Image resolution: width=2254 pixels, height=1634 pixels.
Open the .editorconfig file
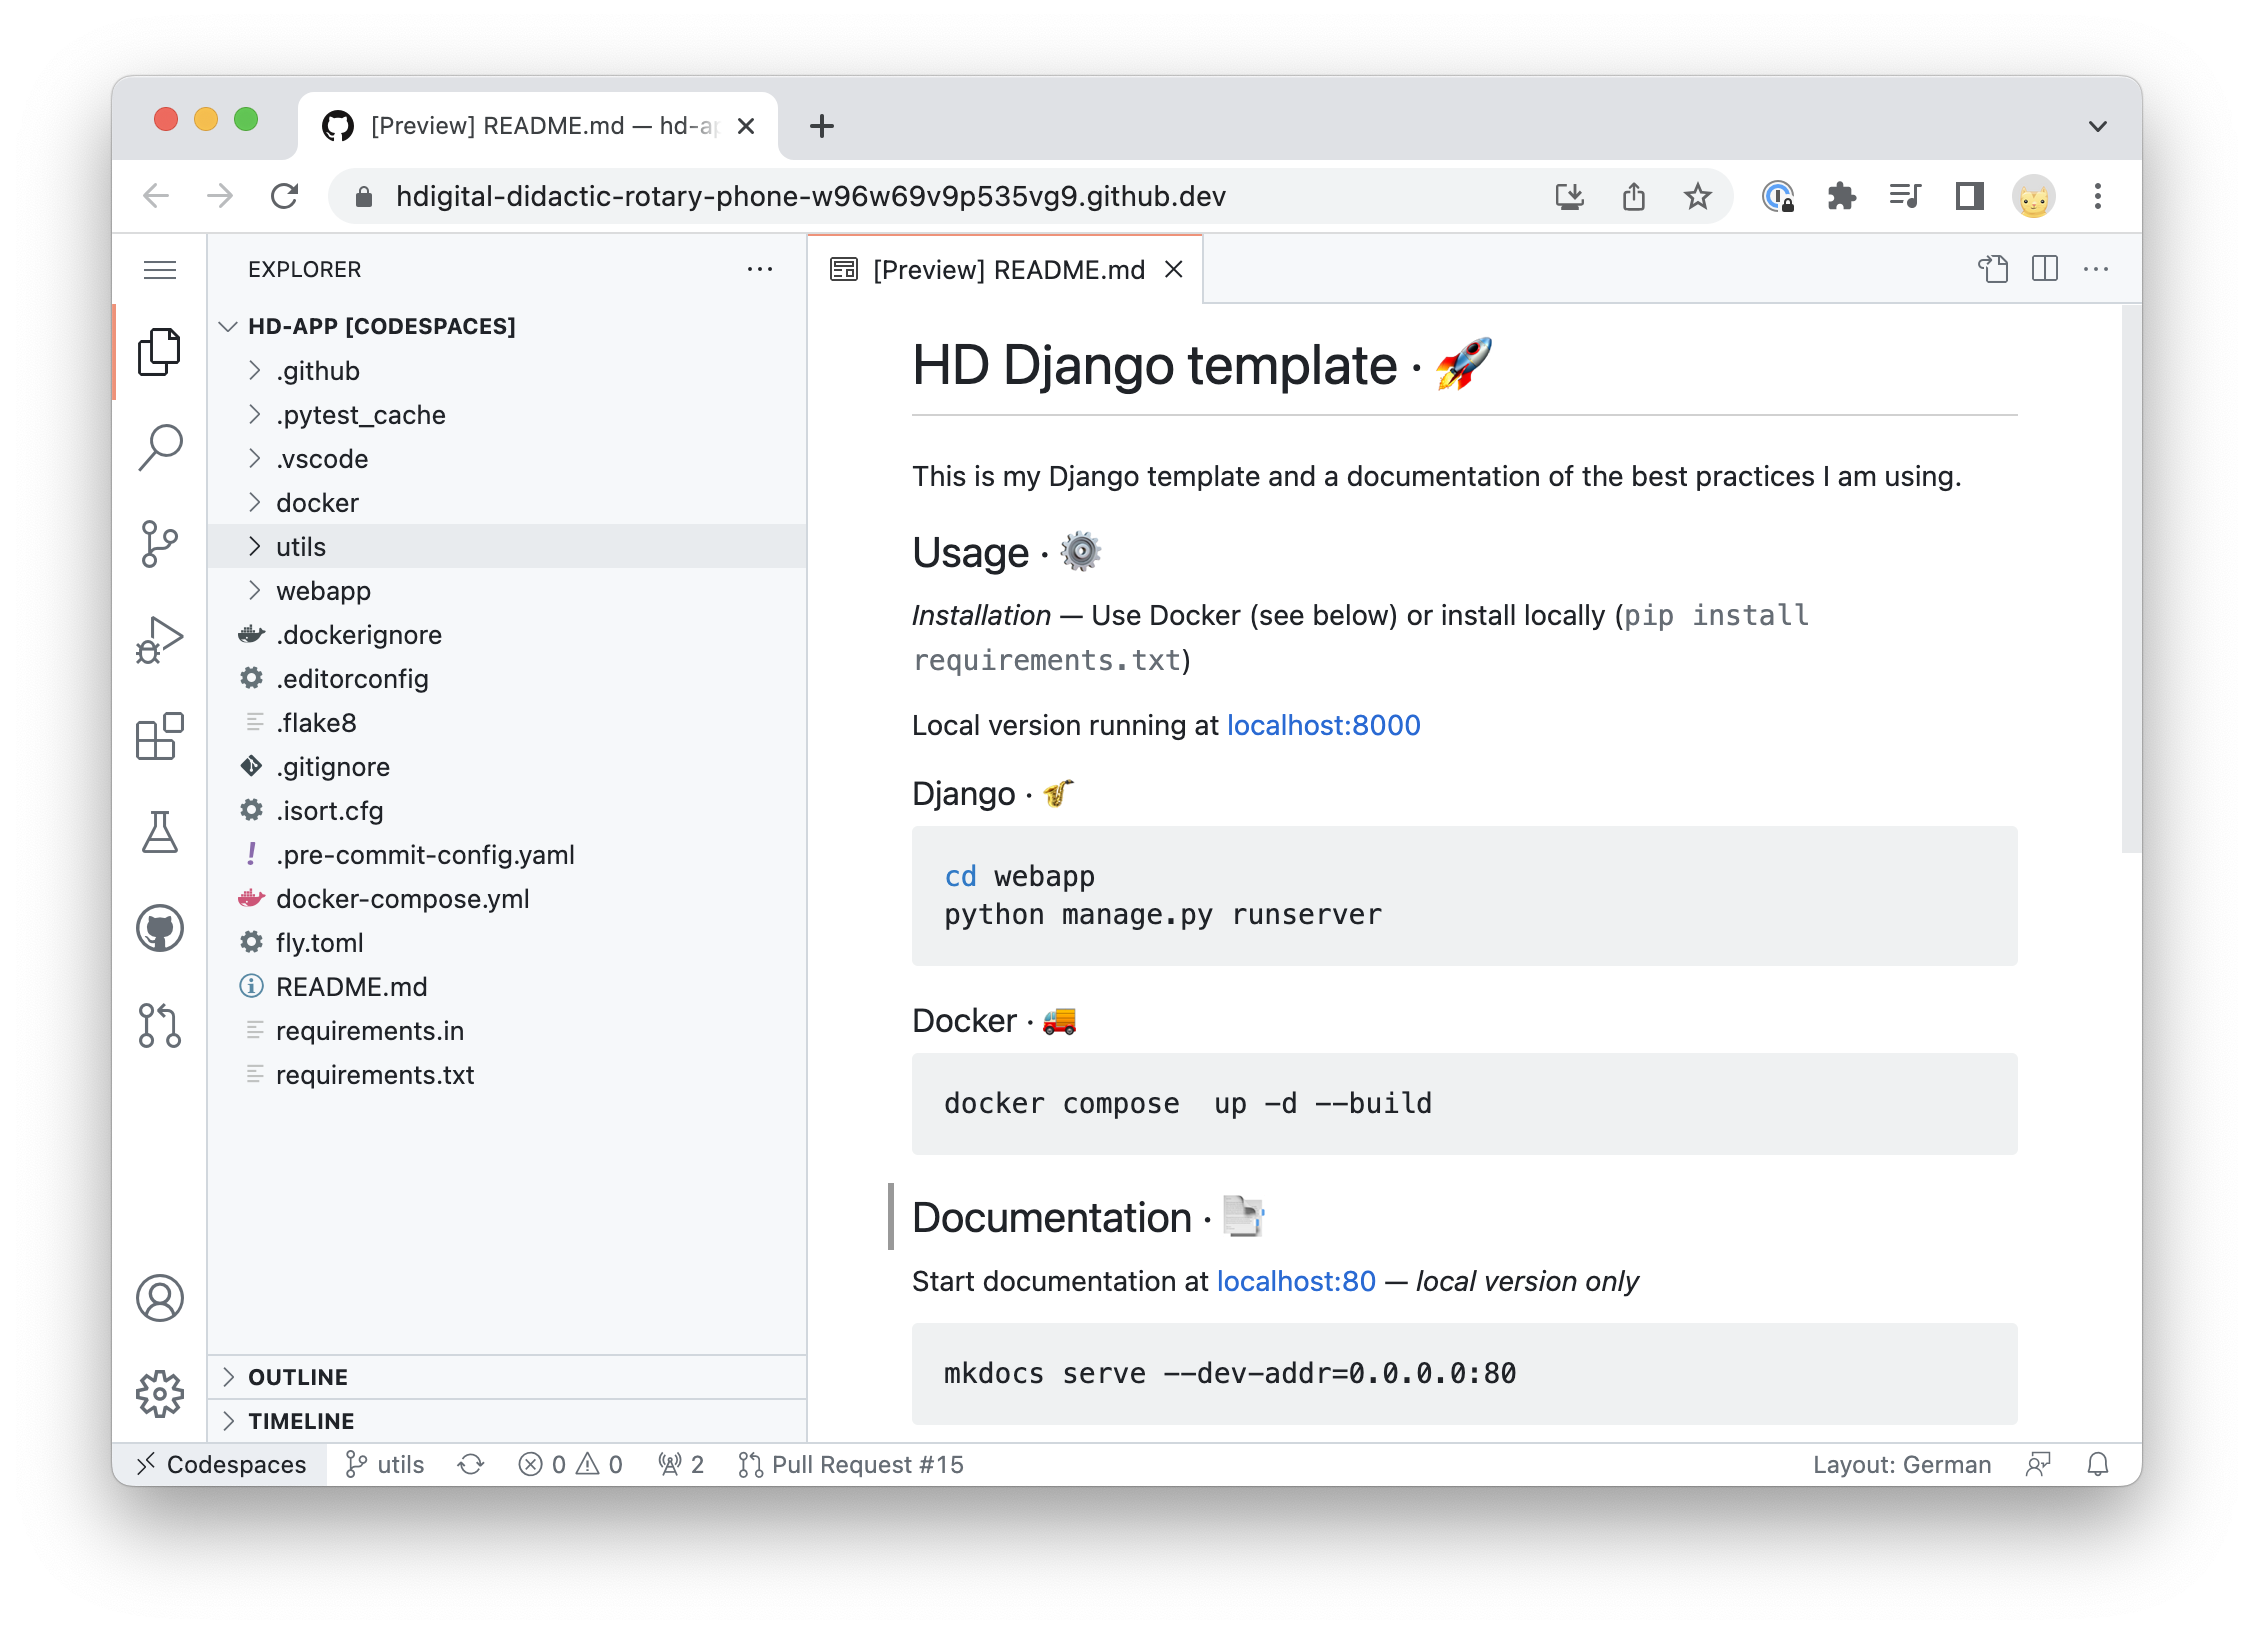pos(507,679)
